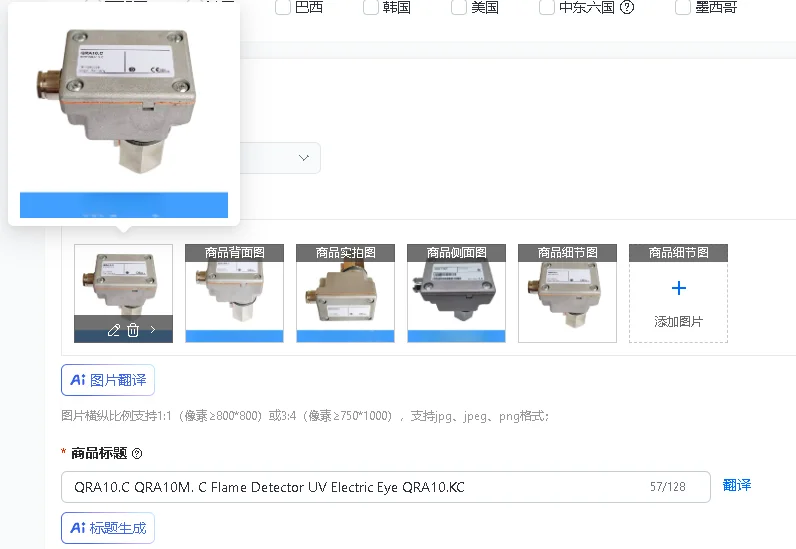796x549 pixels.
Task: Click help icon beside 商品标题
Action: click(x=137, y=454)
